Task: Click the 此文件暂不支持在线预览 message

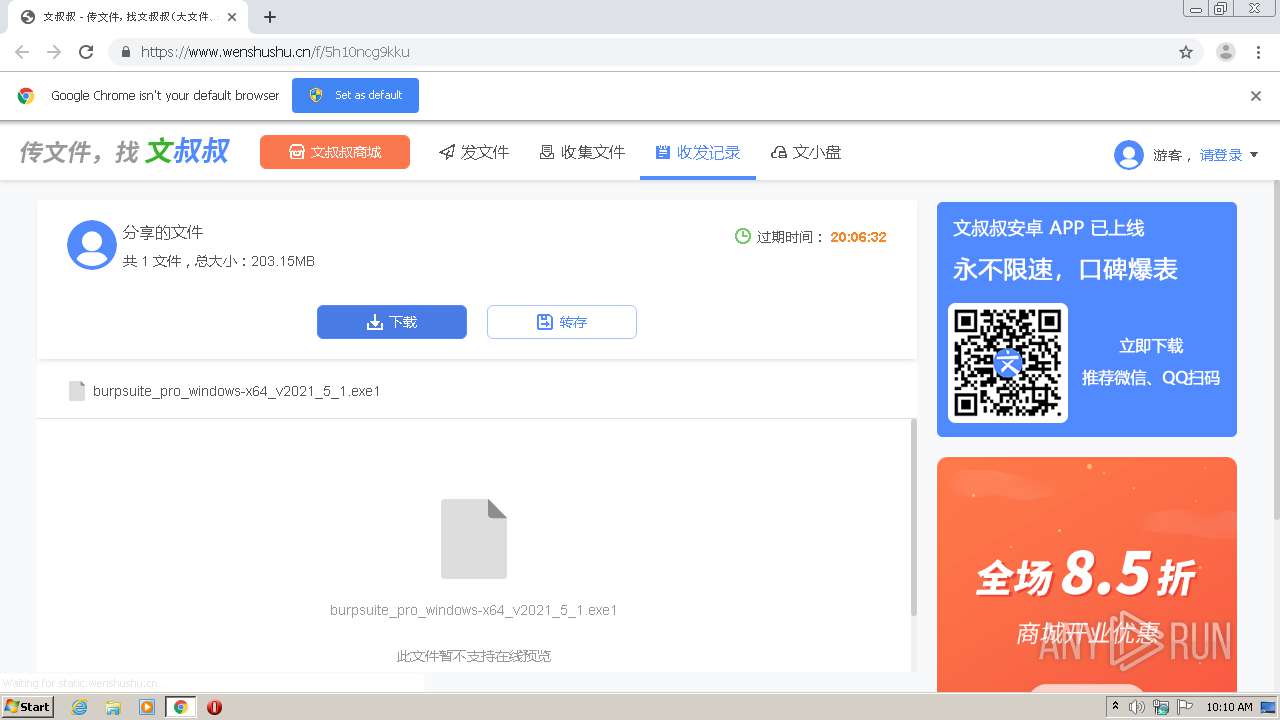Action: [x=474, y=656]
